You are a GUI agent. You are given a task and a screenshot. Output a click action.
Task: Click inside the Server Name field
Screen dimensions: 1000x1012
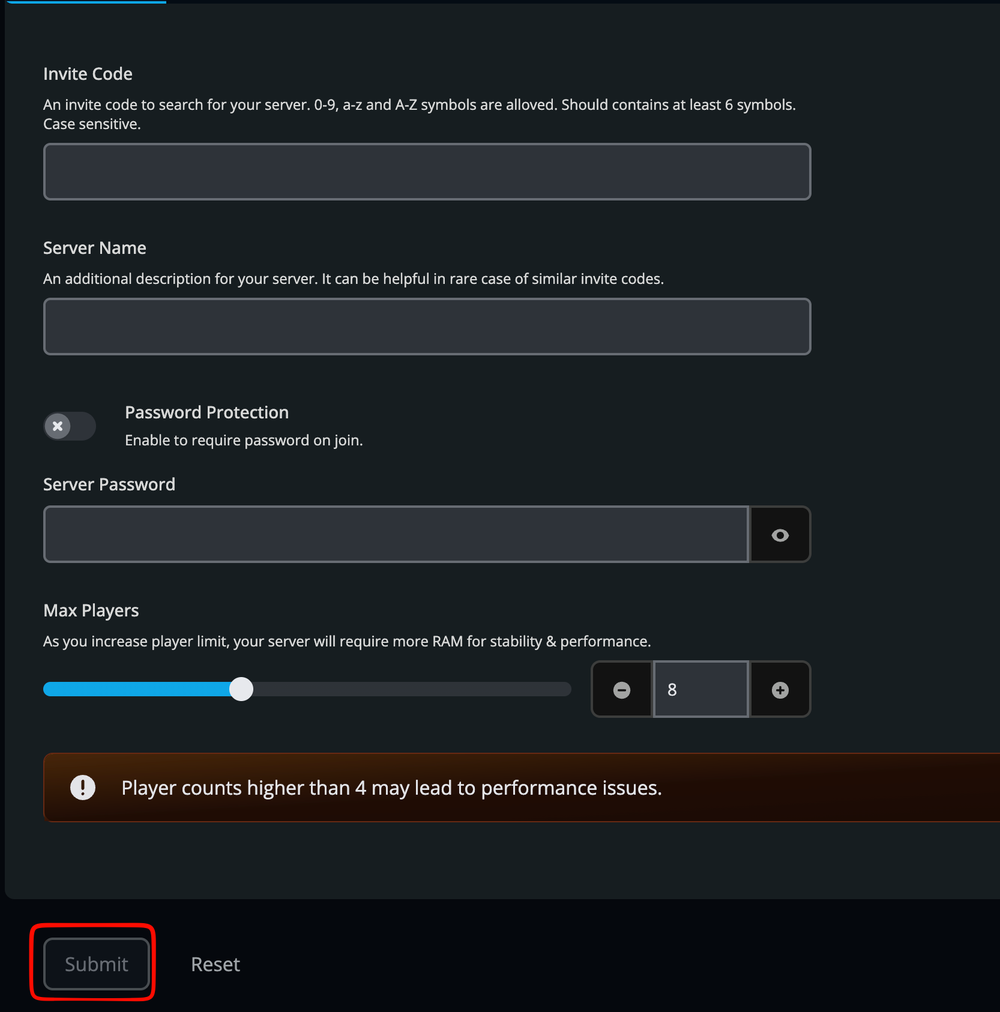(x=427, y=326)
